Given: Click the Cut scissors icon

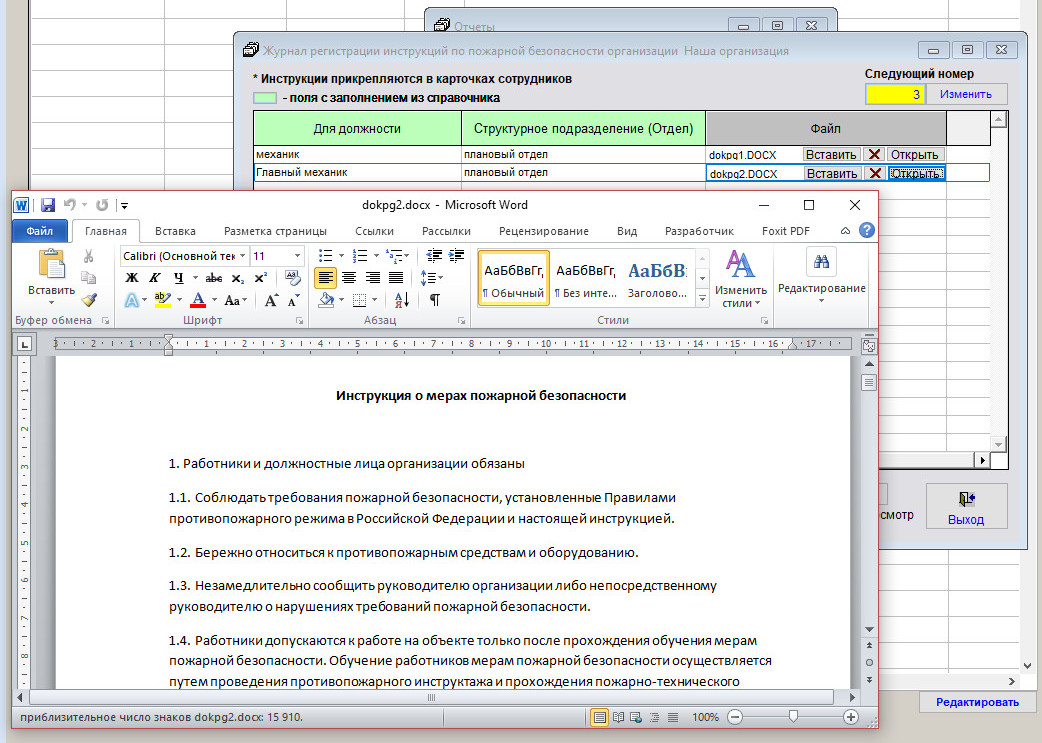Looking at the screenshot, I should point(89,256).
